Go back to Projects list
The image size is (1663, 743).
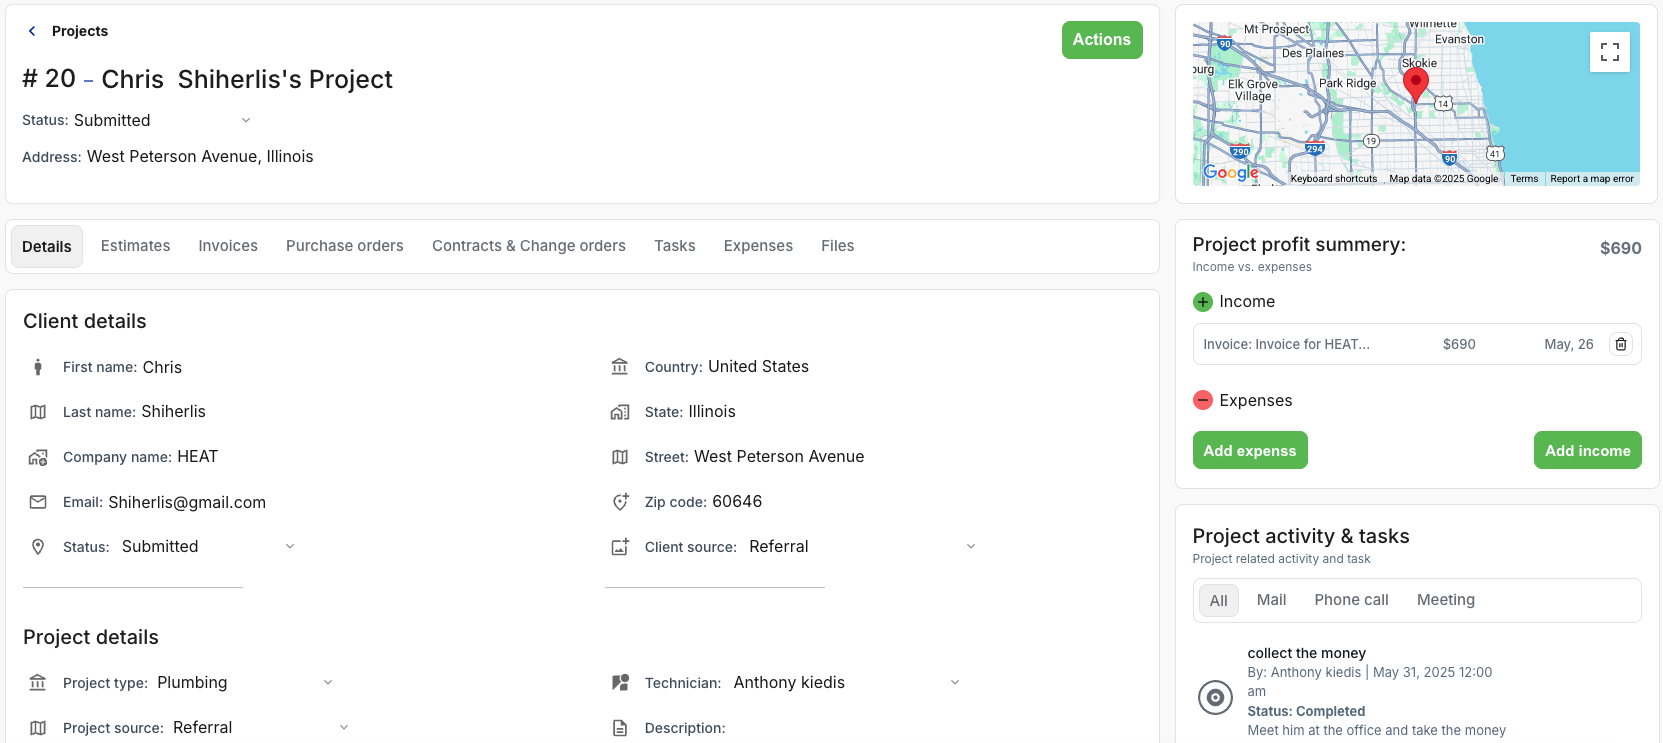(x=80, y=31)
